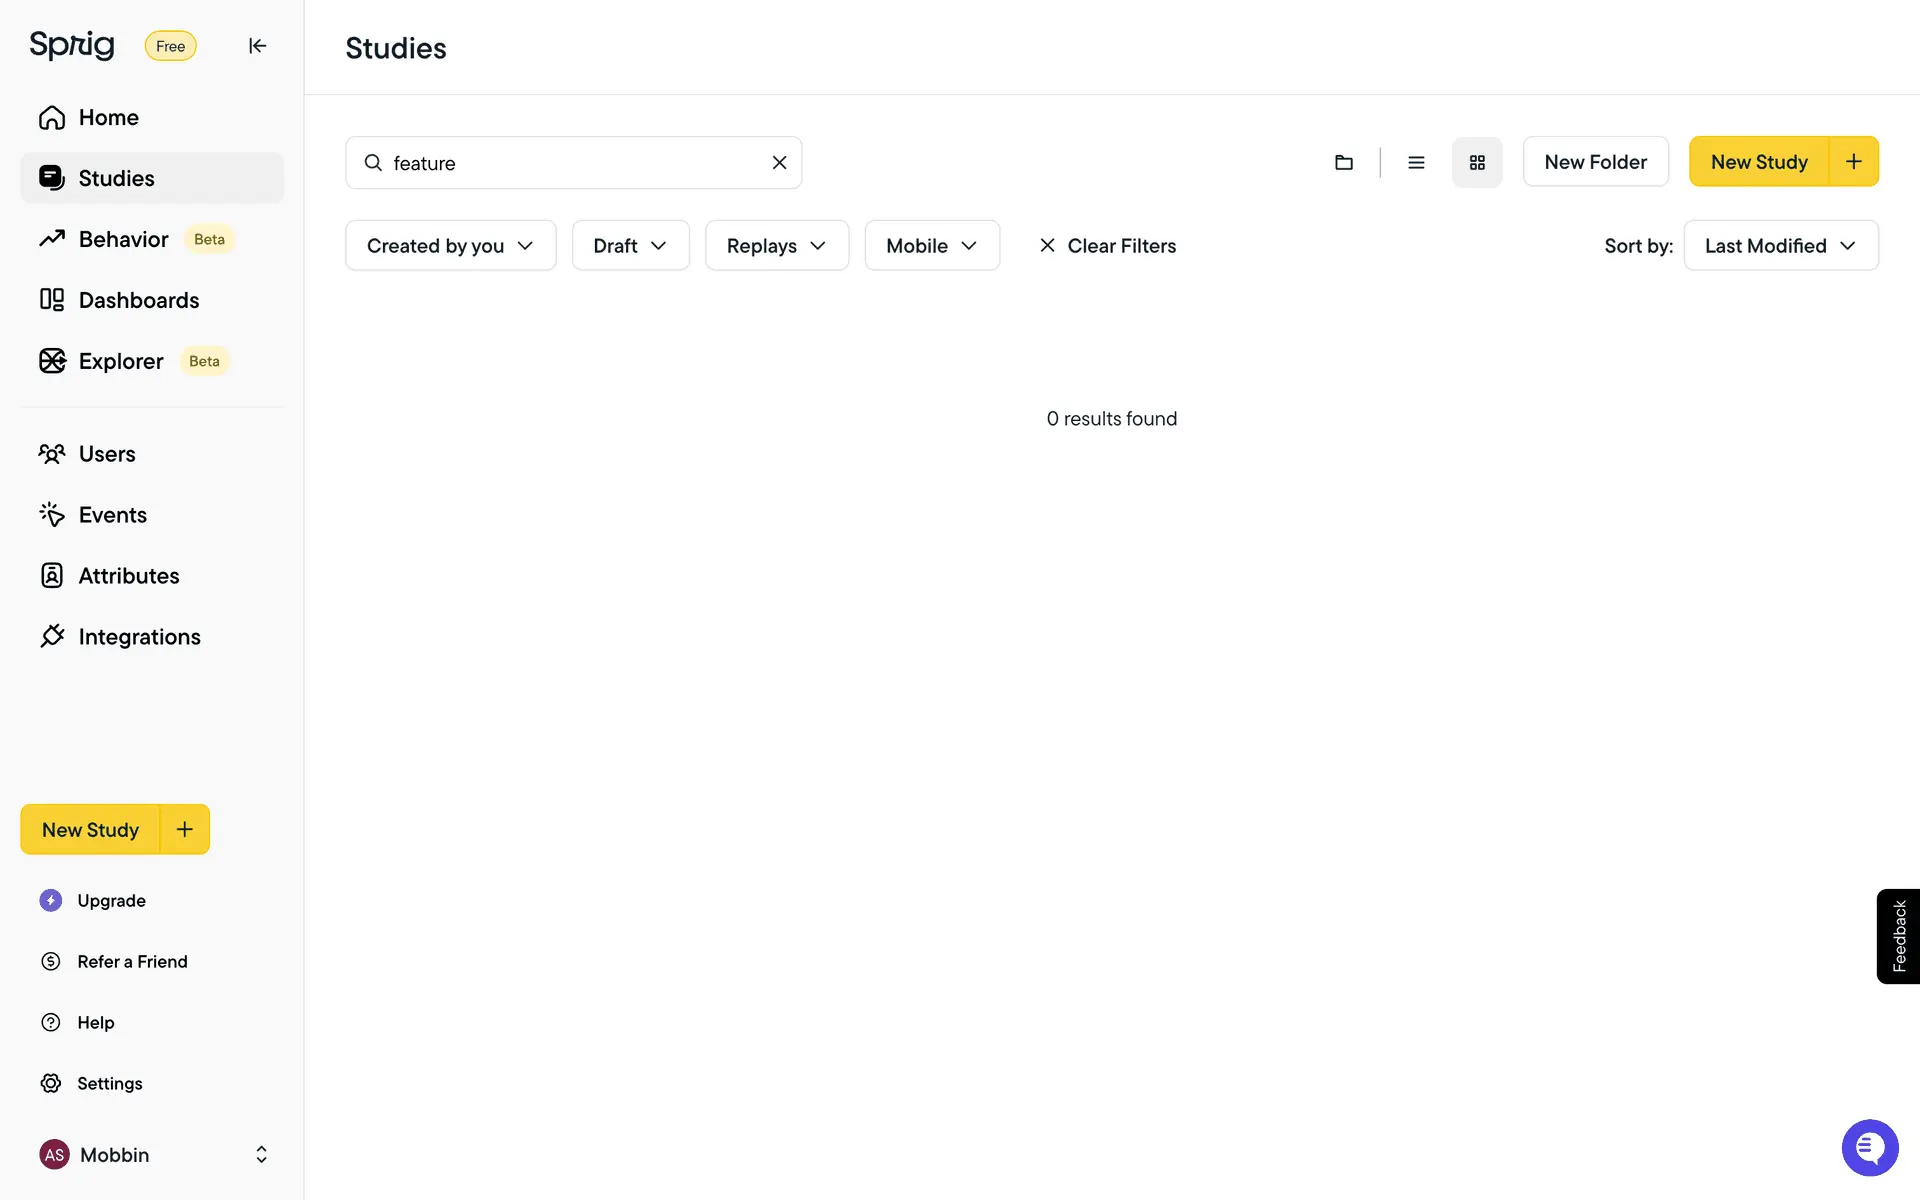
Task: Click the plus beside the top New Study button
Action: pyautogui.click(x=1854, y=162)
